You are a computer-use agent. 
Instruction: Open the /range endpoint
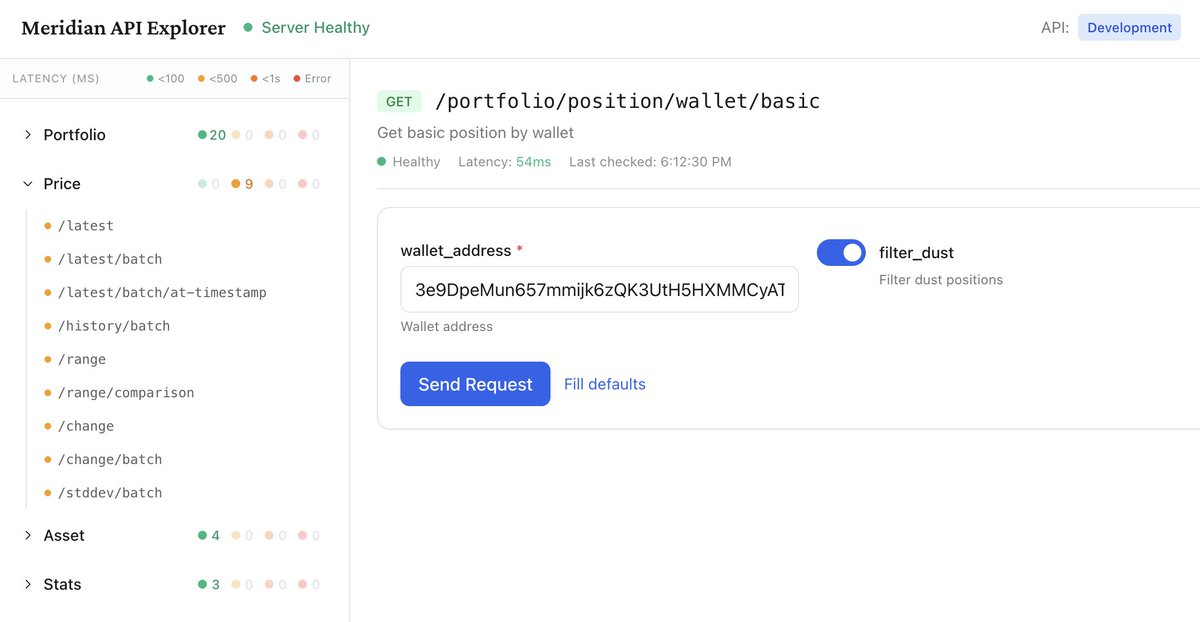coord(82,359)
